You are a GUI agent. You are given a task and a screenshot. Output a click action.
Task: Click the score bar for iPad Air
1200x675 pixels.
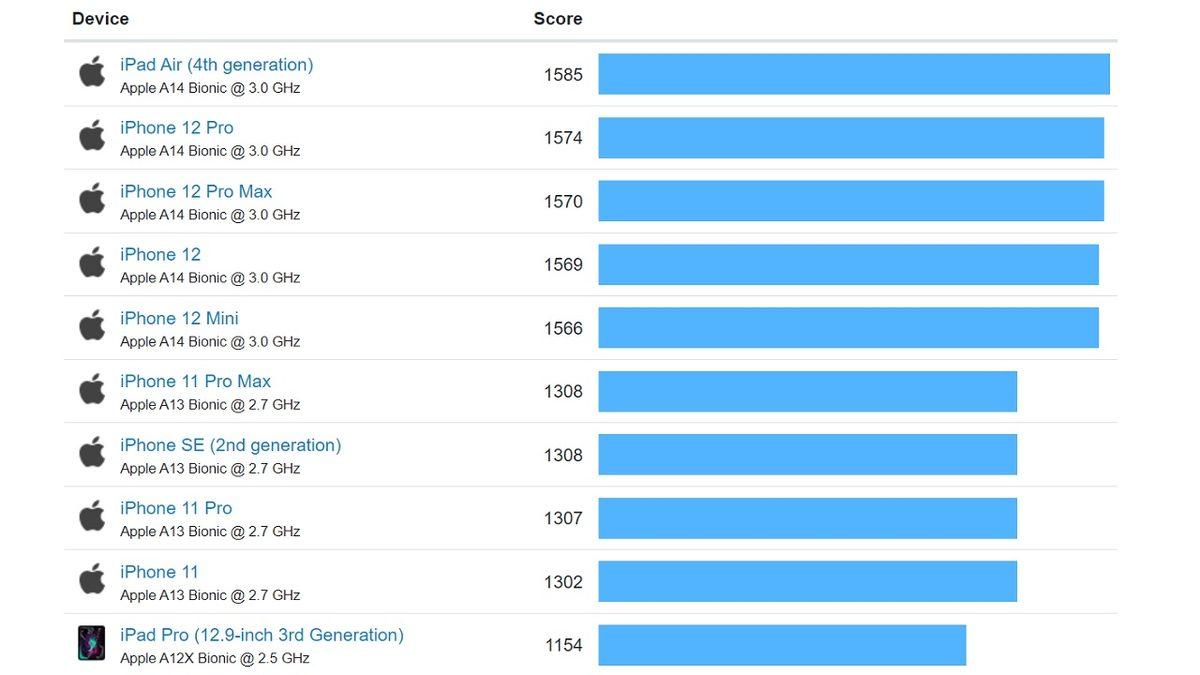pyautogui.click(x=854, y=73)
